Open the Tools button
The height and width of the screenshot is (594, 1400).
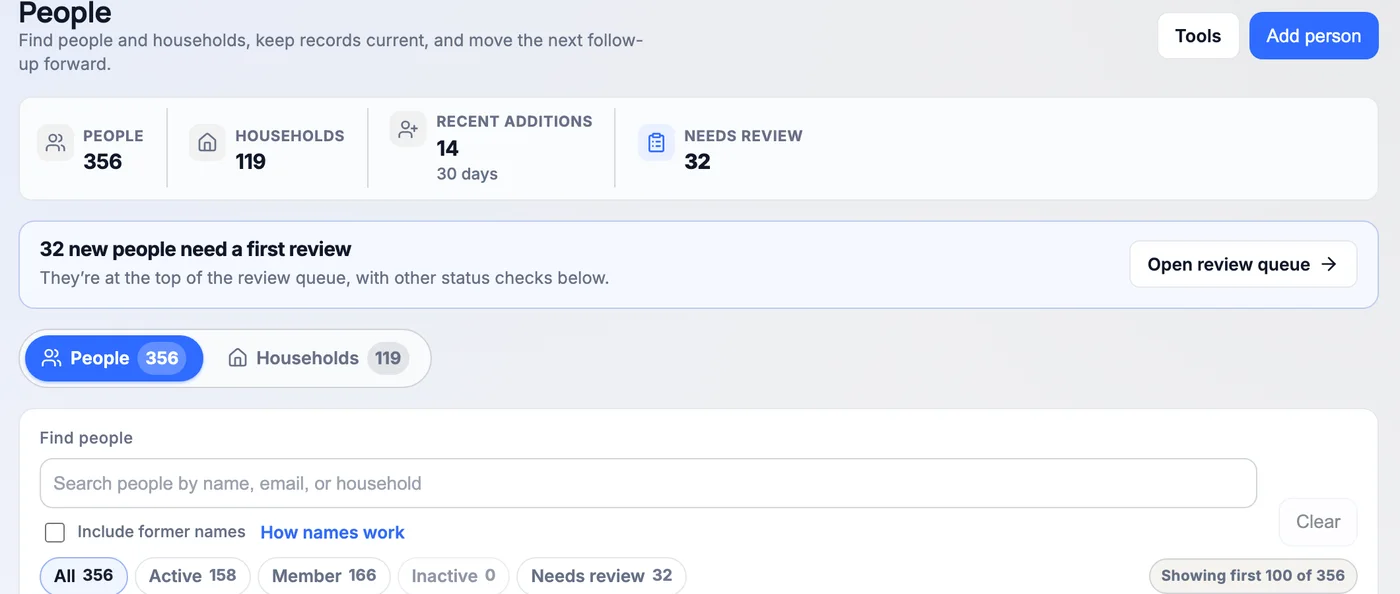[1198, 36]
